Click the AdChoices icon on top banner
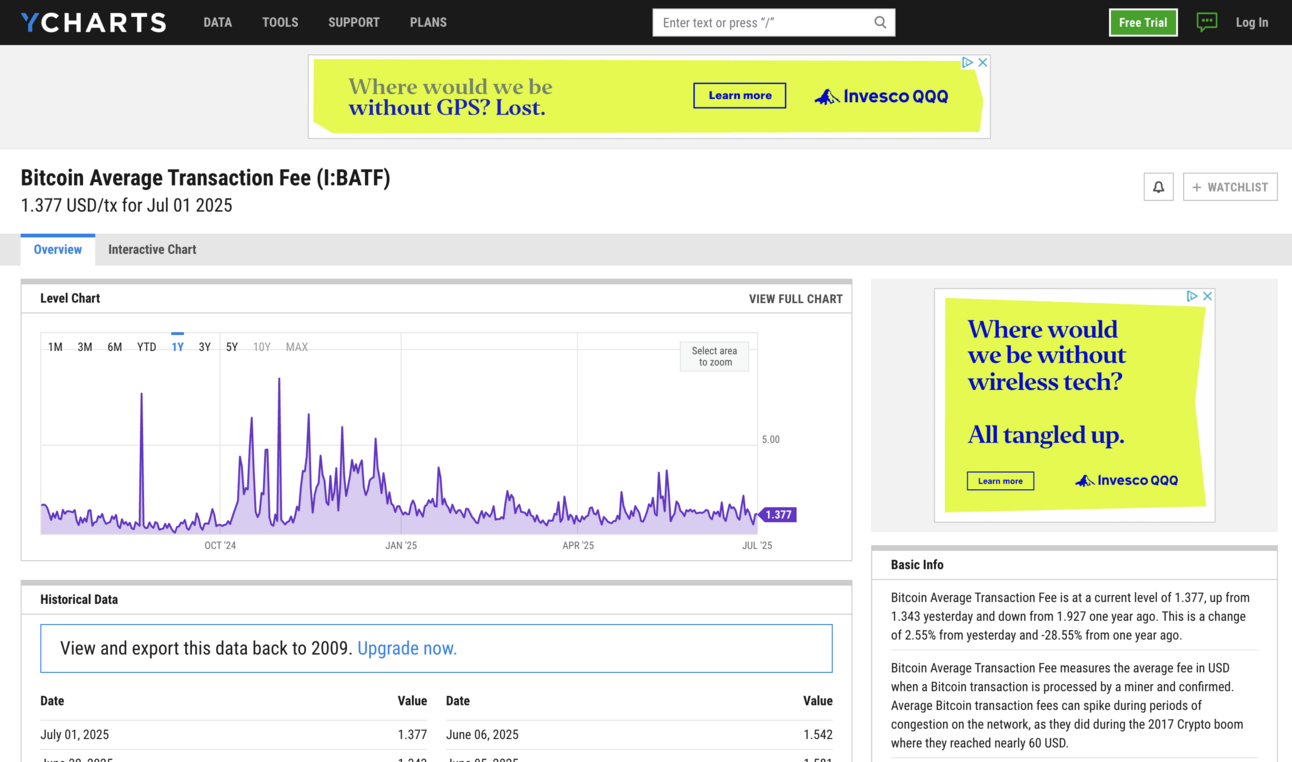The height and width of the screenshot is (762, 1292). (x=967, y=62)
